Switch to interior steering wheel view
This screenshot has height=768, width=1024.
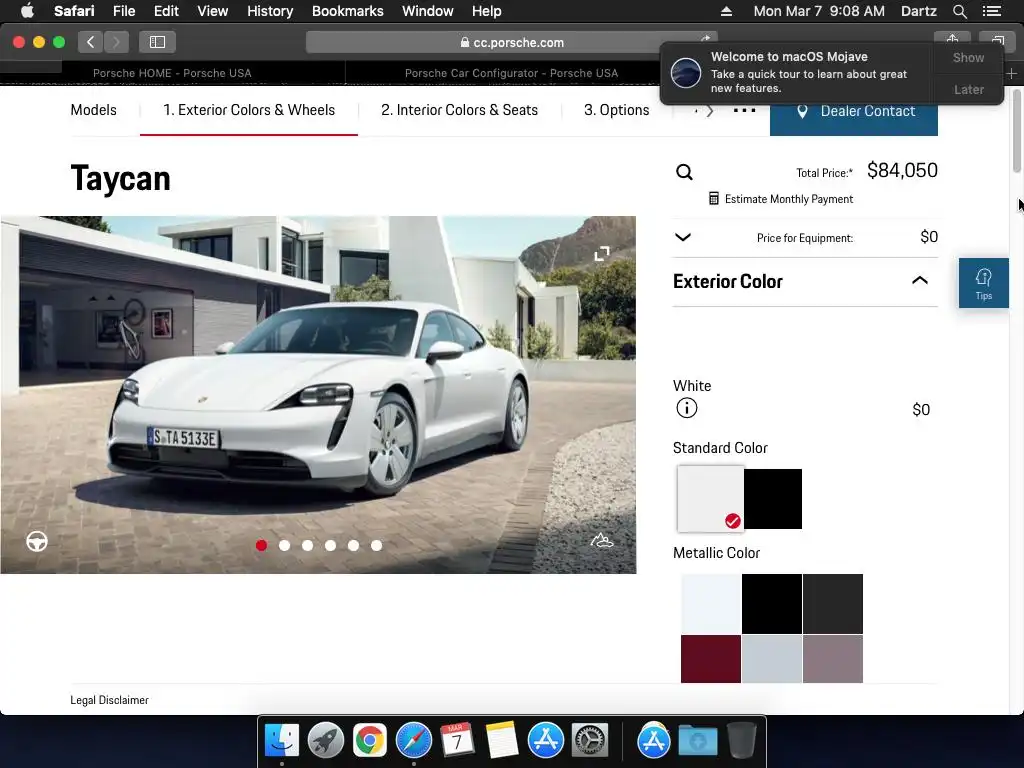click(37, 541)
